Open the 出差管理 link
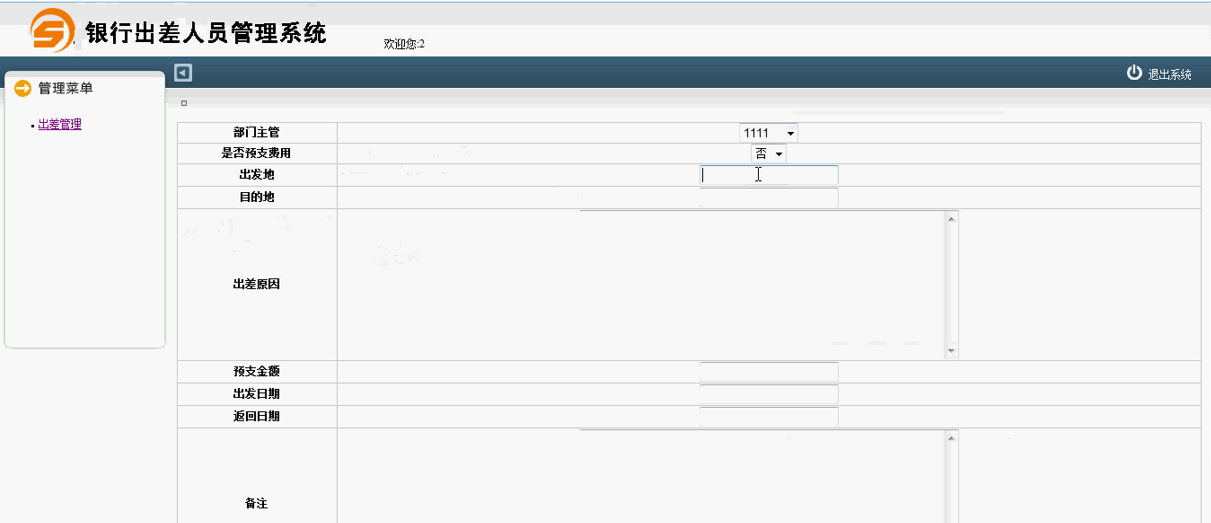 click(x=60, y=125)
